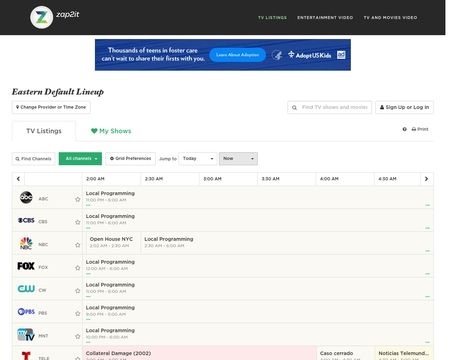
Task: Open the FOX channel logo
Action: tap(26, 266)
